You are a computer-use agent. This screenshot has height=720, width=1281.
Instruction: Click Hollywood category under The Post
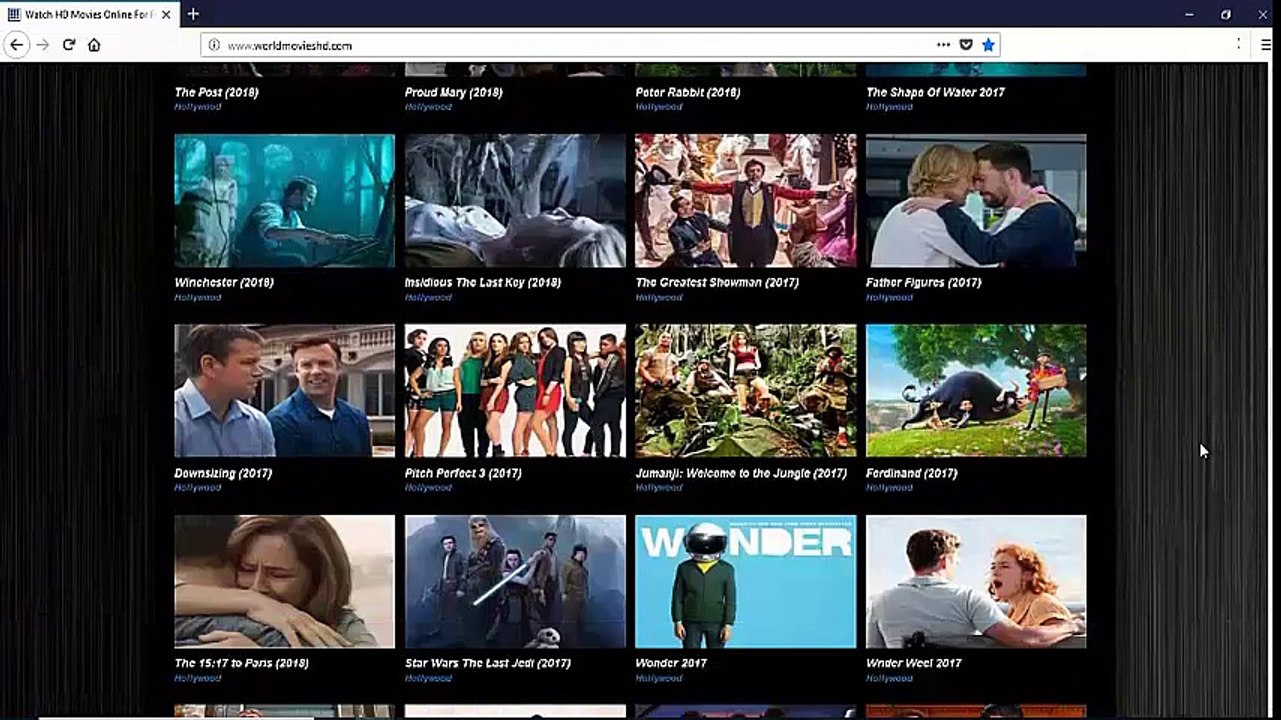tap(198, 107)
